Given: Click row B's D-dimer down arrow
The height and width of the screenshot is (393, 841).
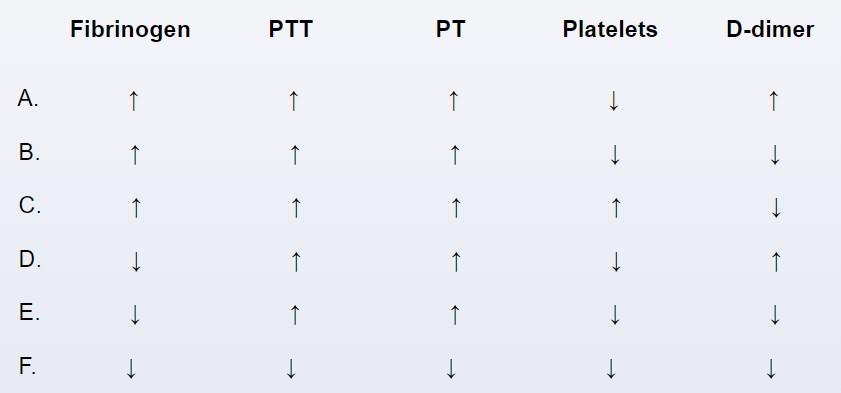Looking at the screenshot, I should (x=774, y=154).
